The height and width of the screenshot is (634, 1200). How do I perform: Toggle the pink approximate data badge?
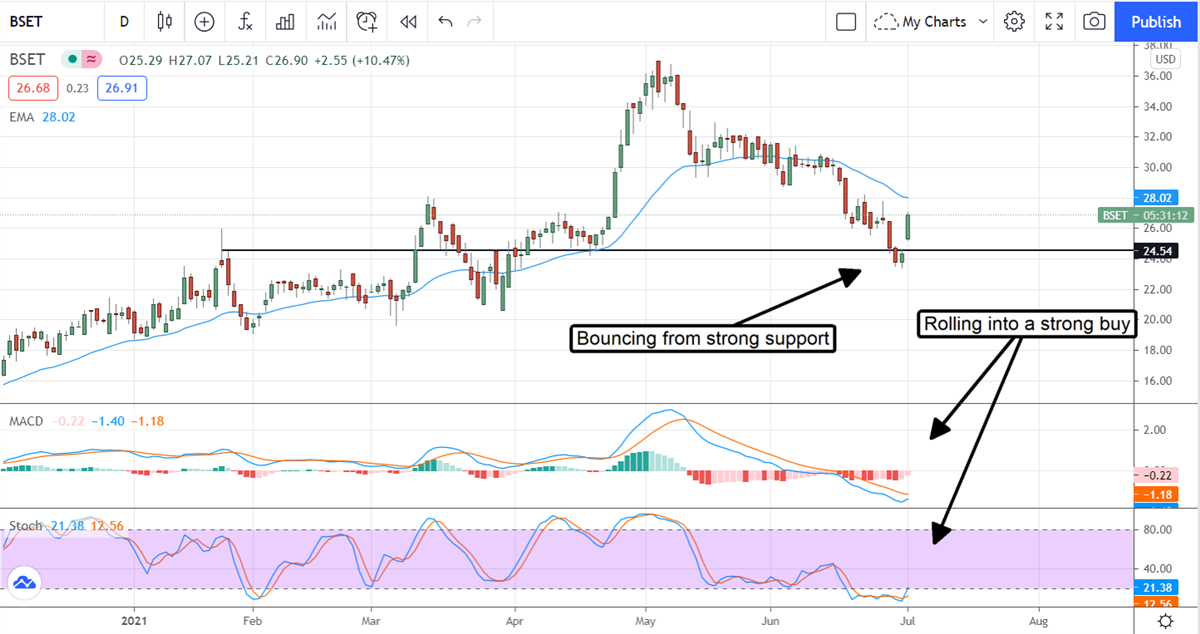point(92,60)
